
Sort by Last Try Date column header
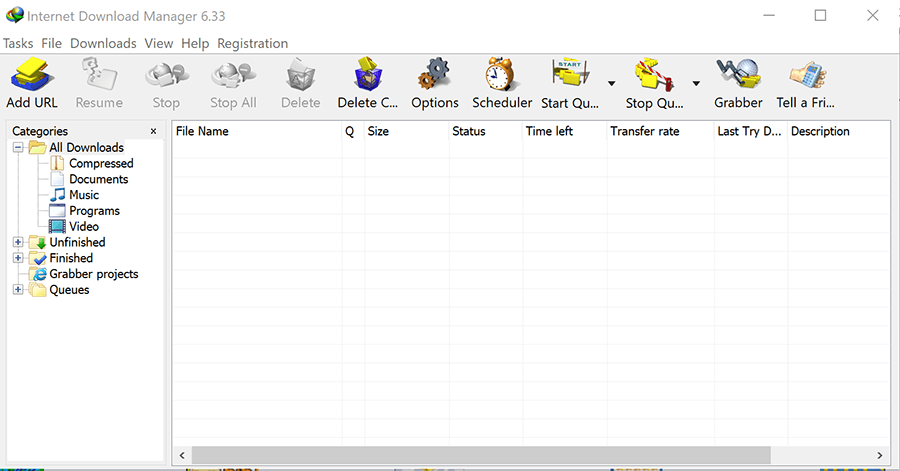coord(751,131)
